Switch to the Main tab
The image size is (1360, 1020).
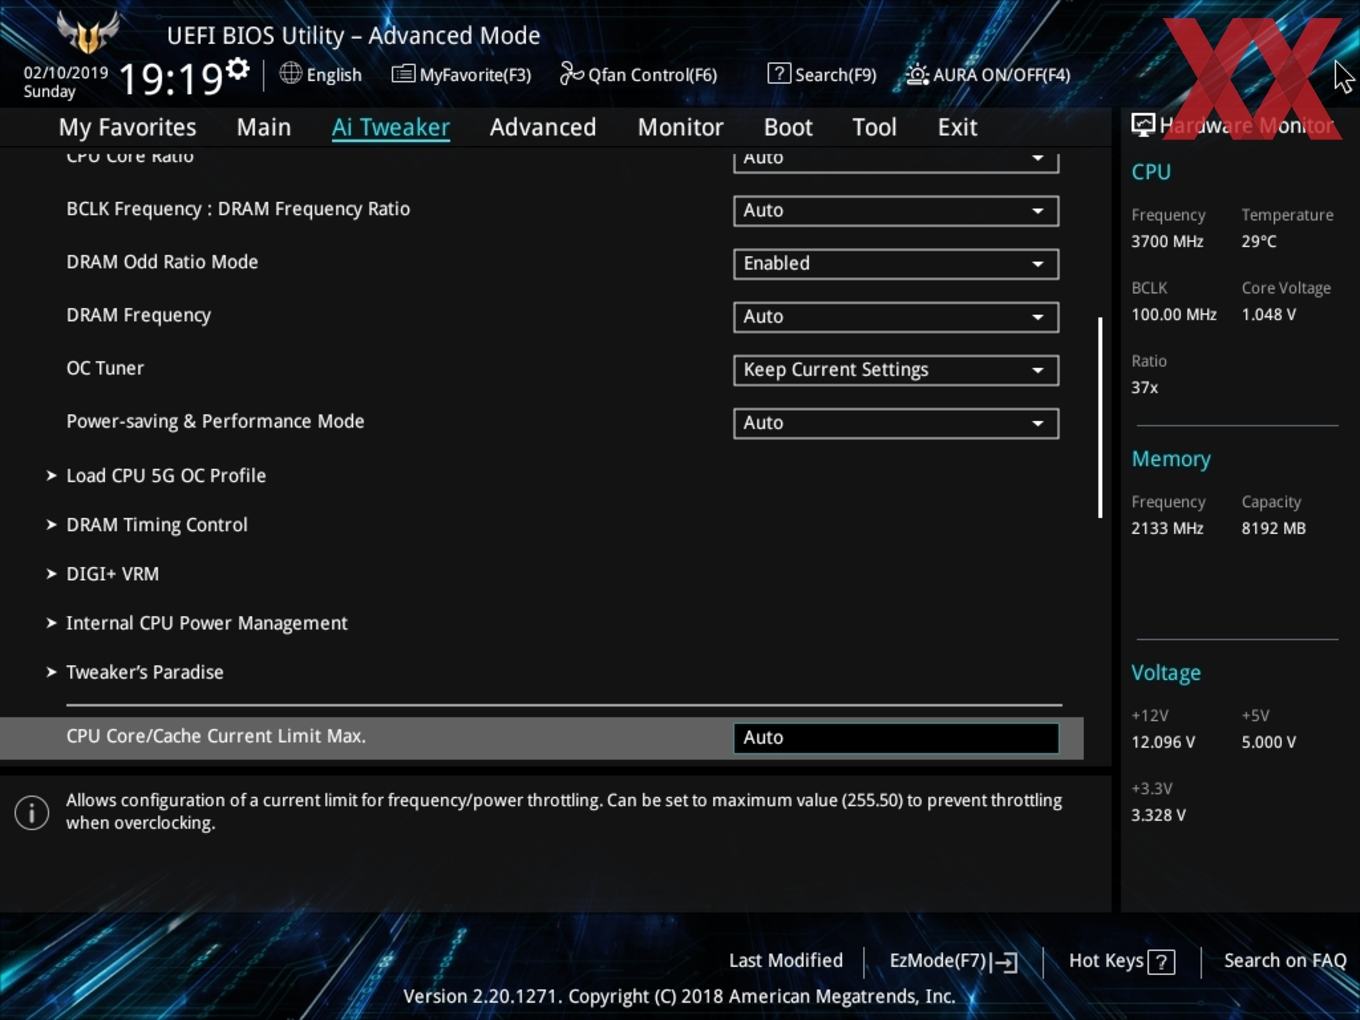[x=264, y=127]
